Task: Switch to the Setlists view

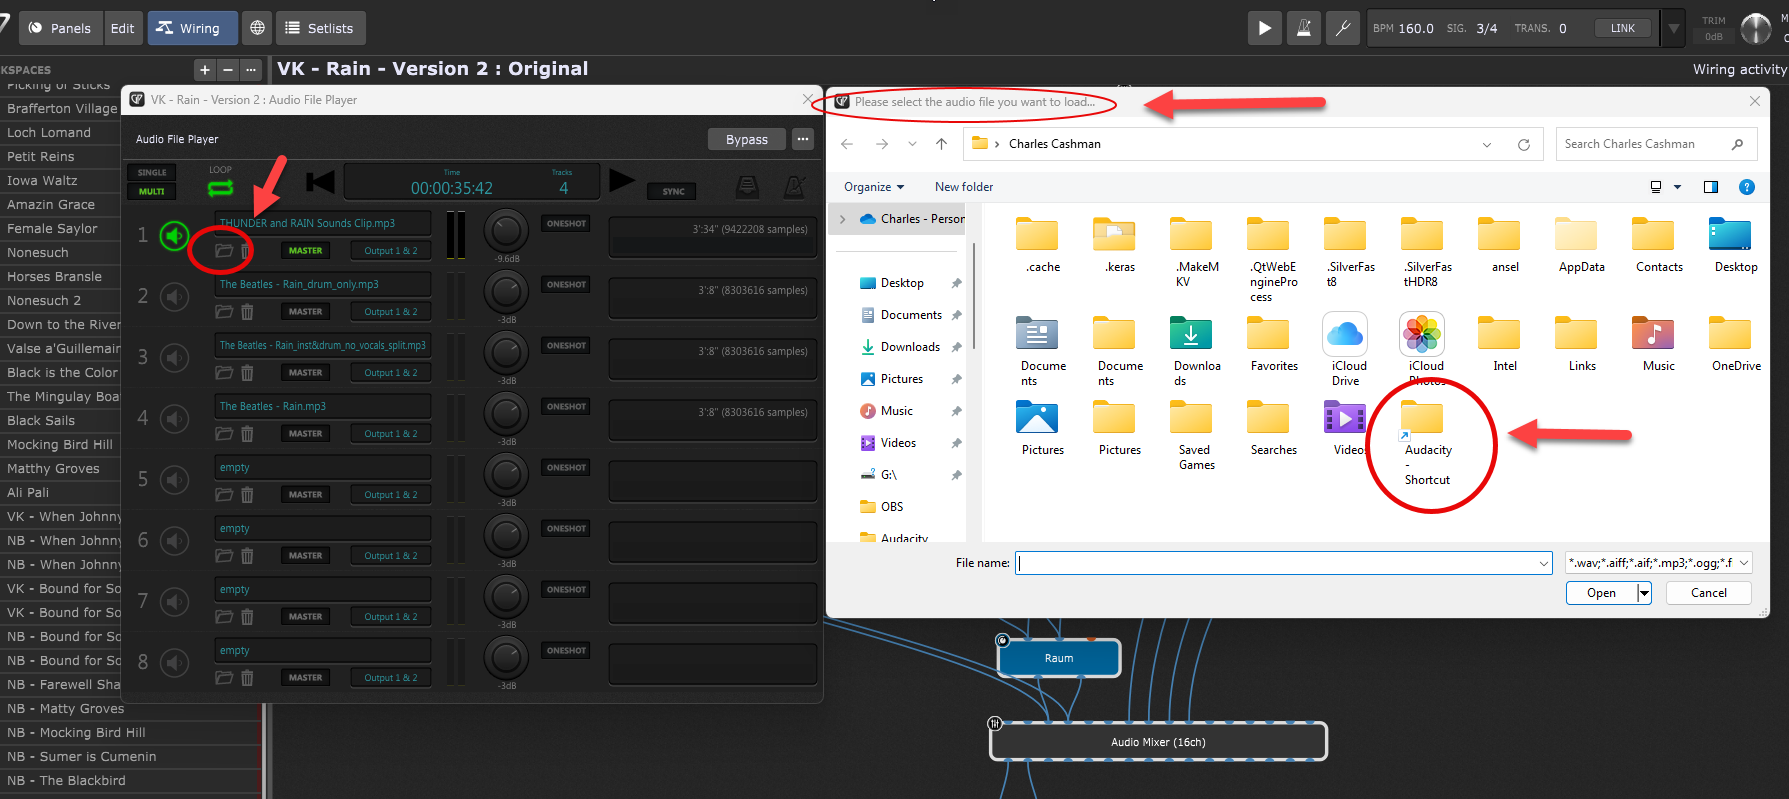Action: (x=320, y=28)
